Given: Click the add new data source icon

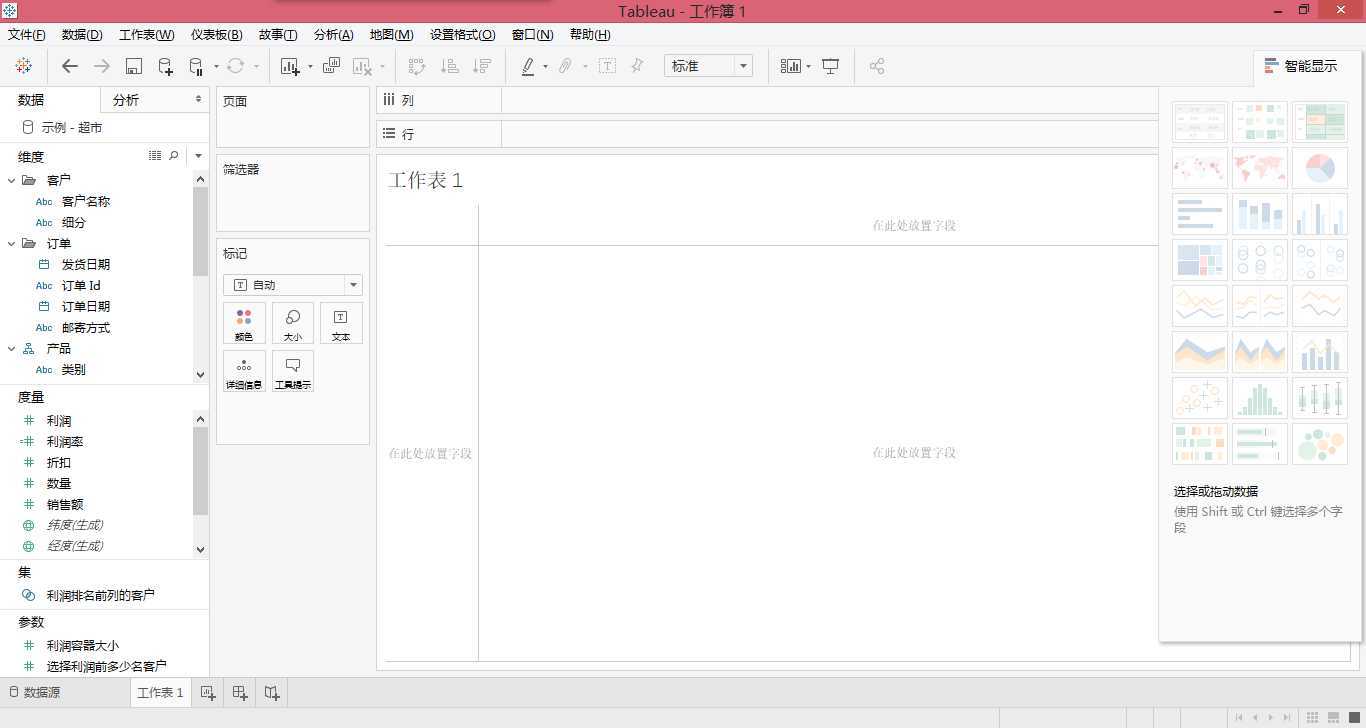Looking at the screenshot, I should [x=165, y=66].
